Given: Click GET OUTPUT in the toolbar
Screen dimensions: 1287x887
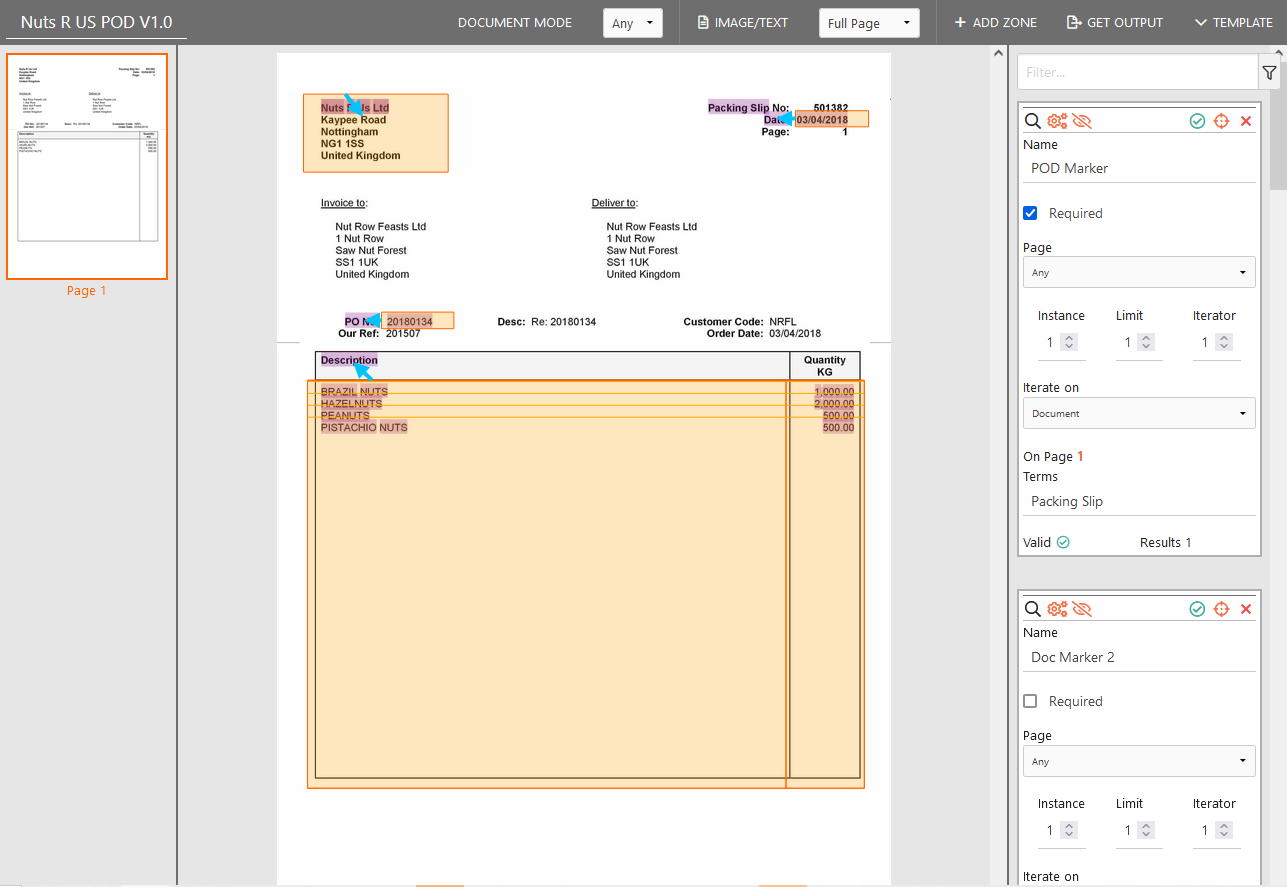Looking at the screenshot, I should coord(1115,22).
